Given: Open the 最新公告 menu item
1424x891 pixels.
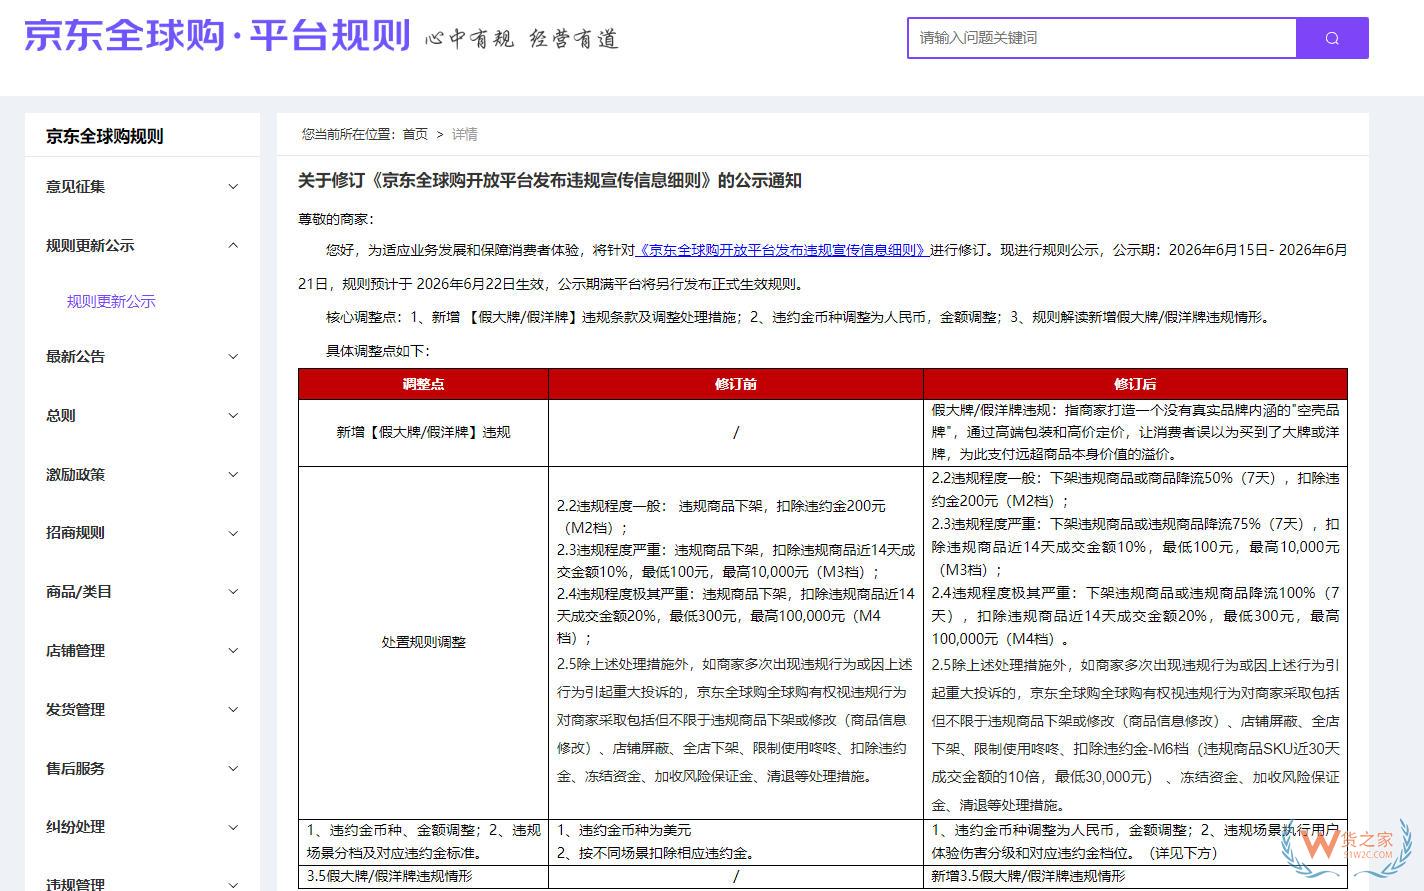Looking at the screenshot, I should coord(75,356).
